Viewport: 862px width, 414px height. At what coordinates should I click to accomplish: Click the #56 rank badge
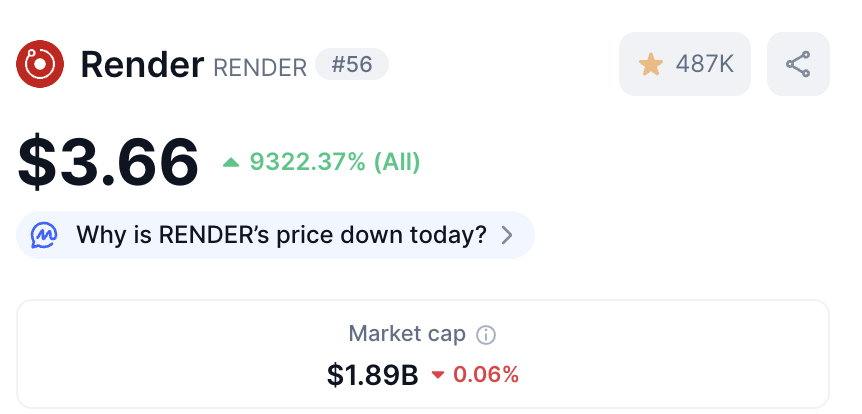[352, 64]
